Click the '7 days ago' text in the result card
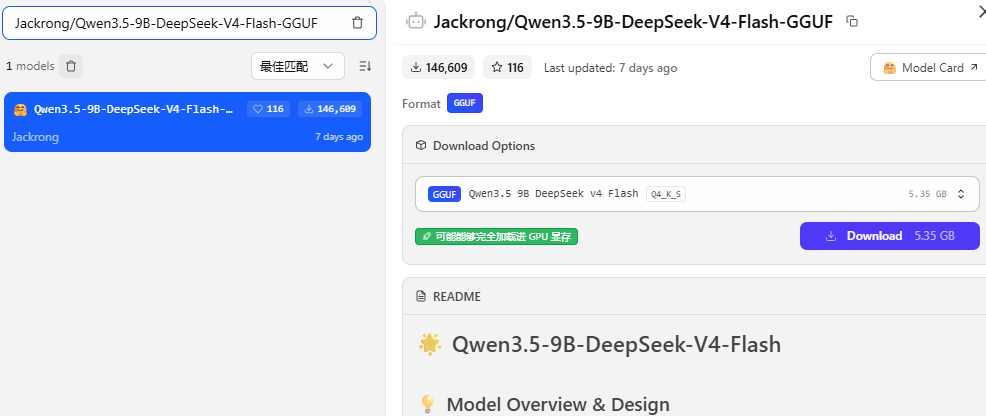 (339, 137)
